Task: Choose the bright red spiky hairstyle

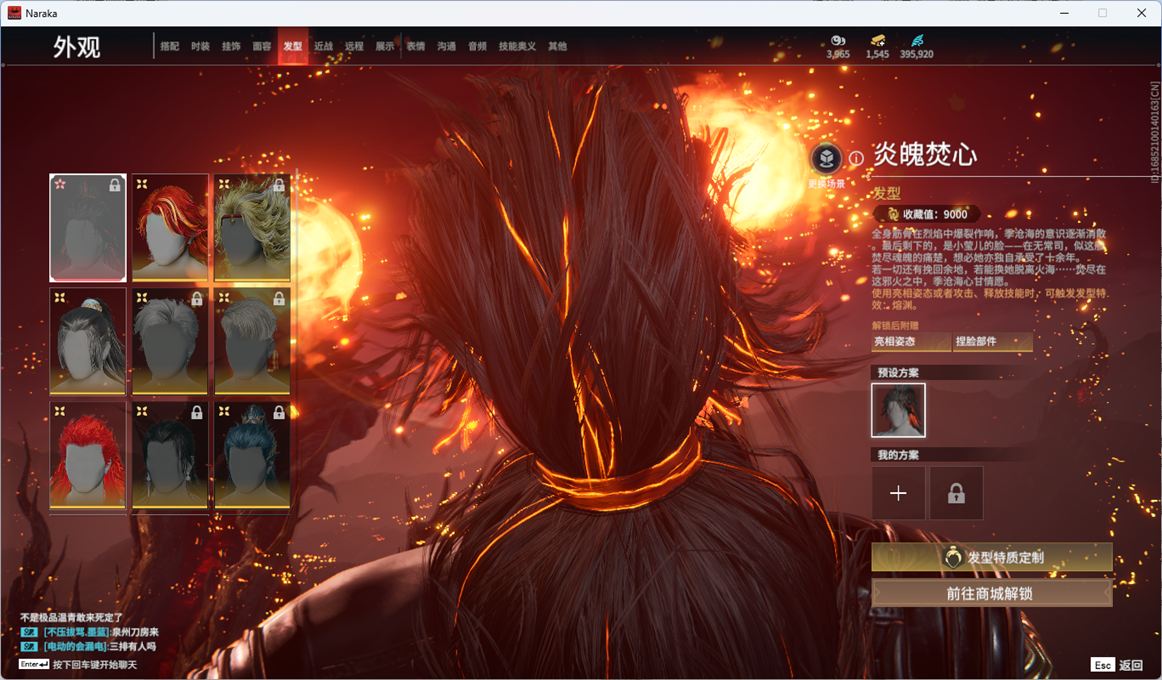Action: pos(88,455)
